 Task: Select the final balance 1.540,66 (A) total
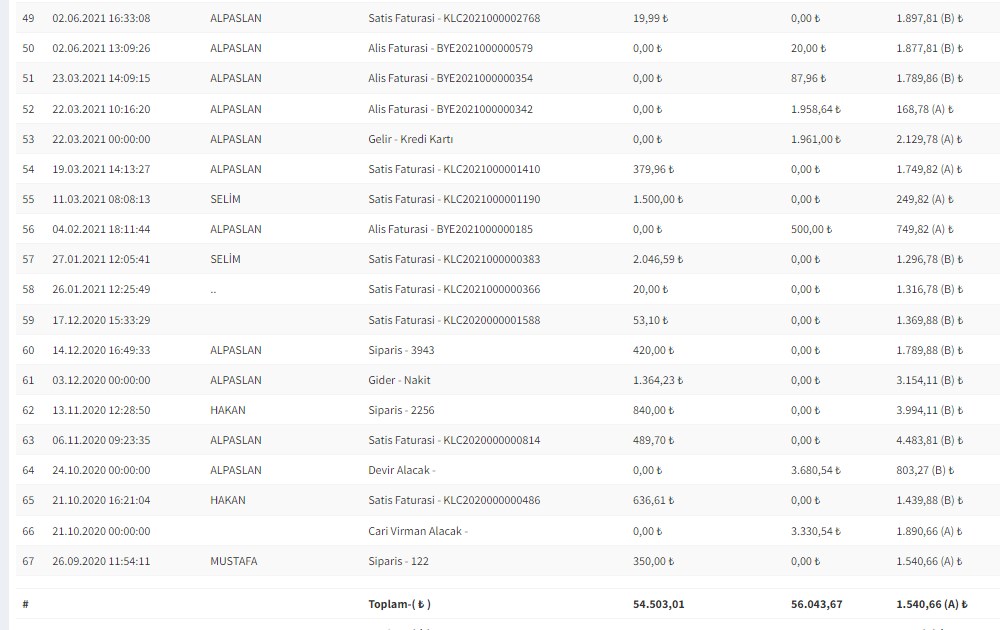pos(930,604)
